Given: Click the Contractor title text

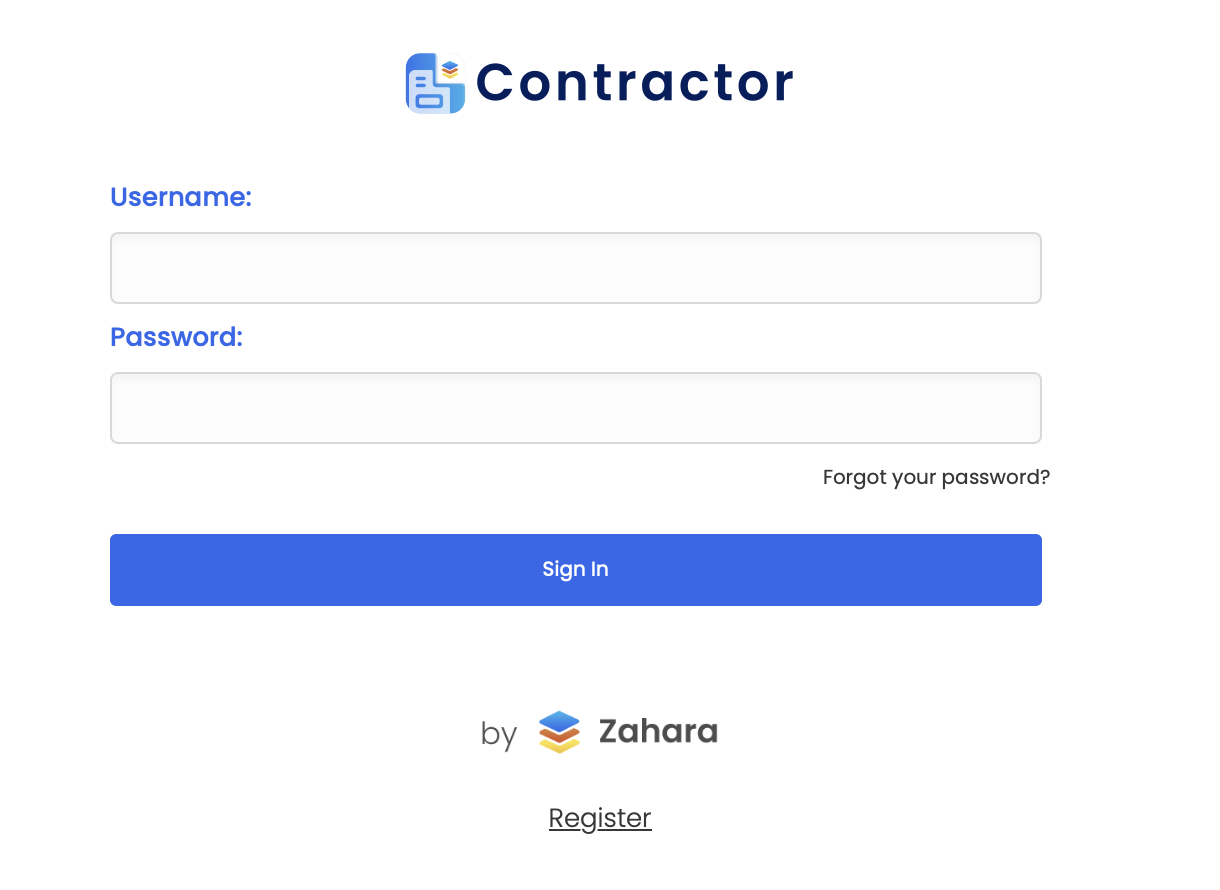Looking at the screenshot, I should pos(634,83).
